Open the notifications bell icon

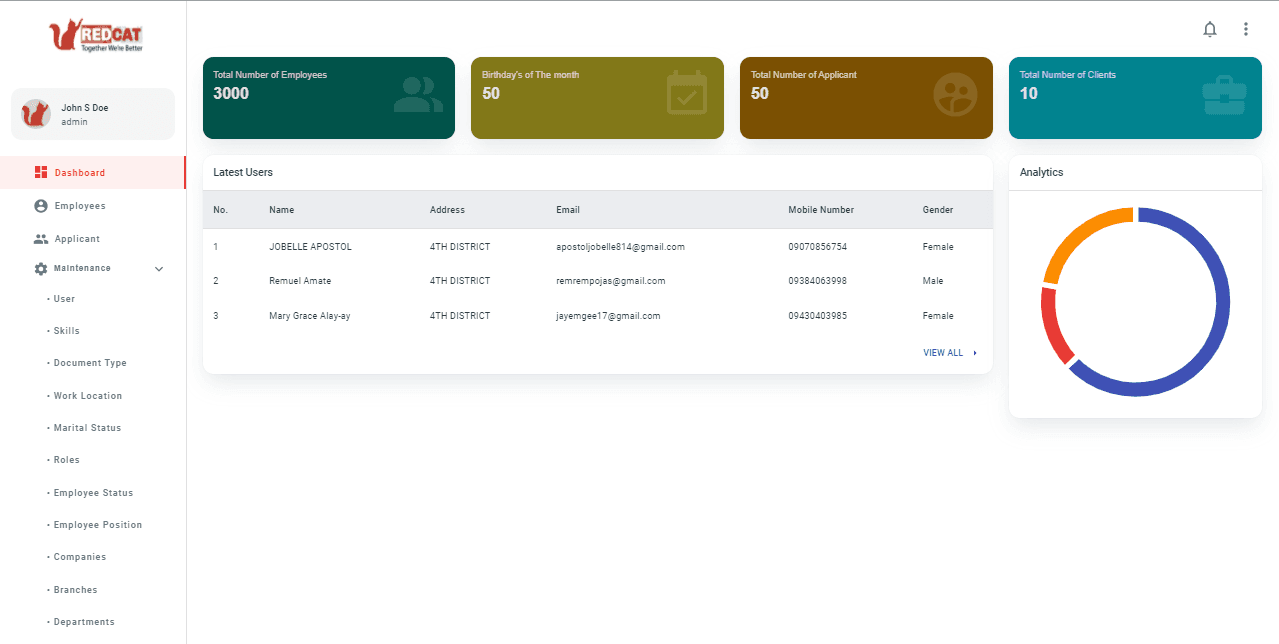1210,29
